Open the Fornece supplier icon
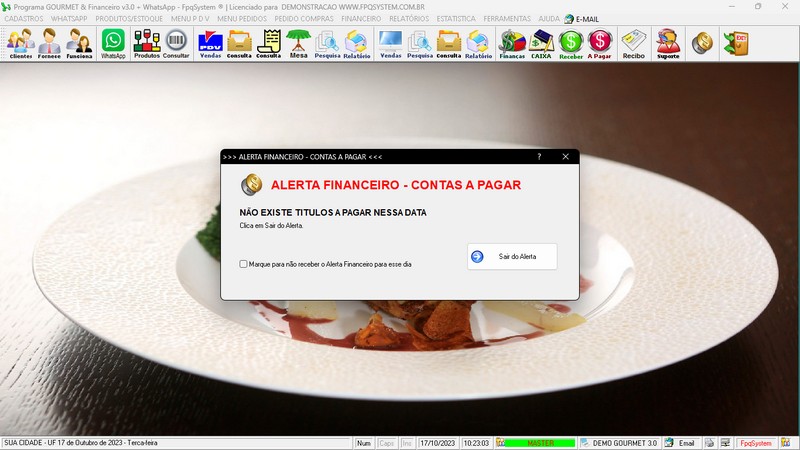Screen dimensions: 800x450 [x=49, y=44]
